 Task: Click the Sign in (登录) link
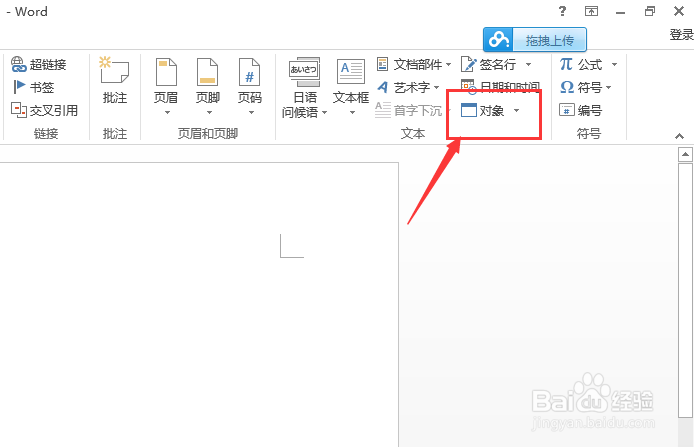[682, 35]
